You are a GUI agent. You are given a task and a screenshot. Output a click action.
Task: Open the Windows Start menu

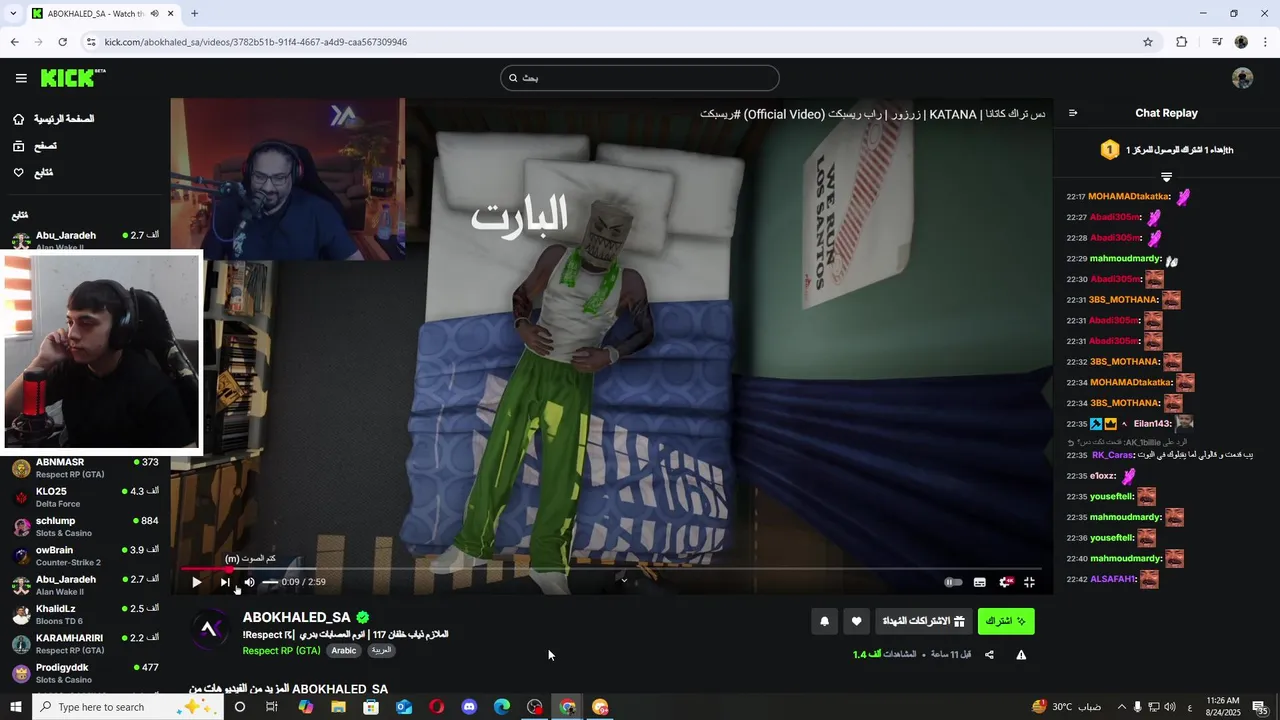(x=16, y=707)
